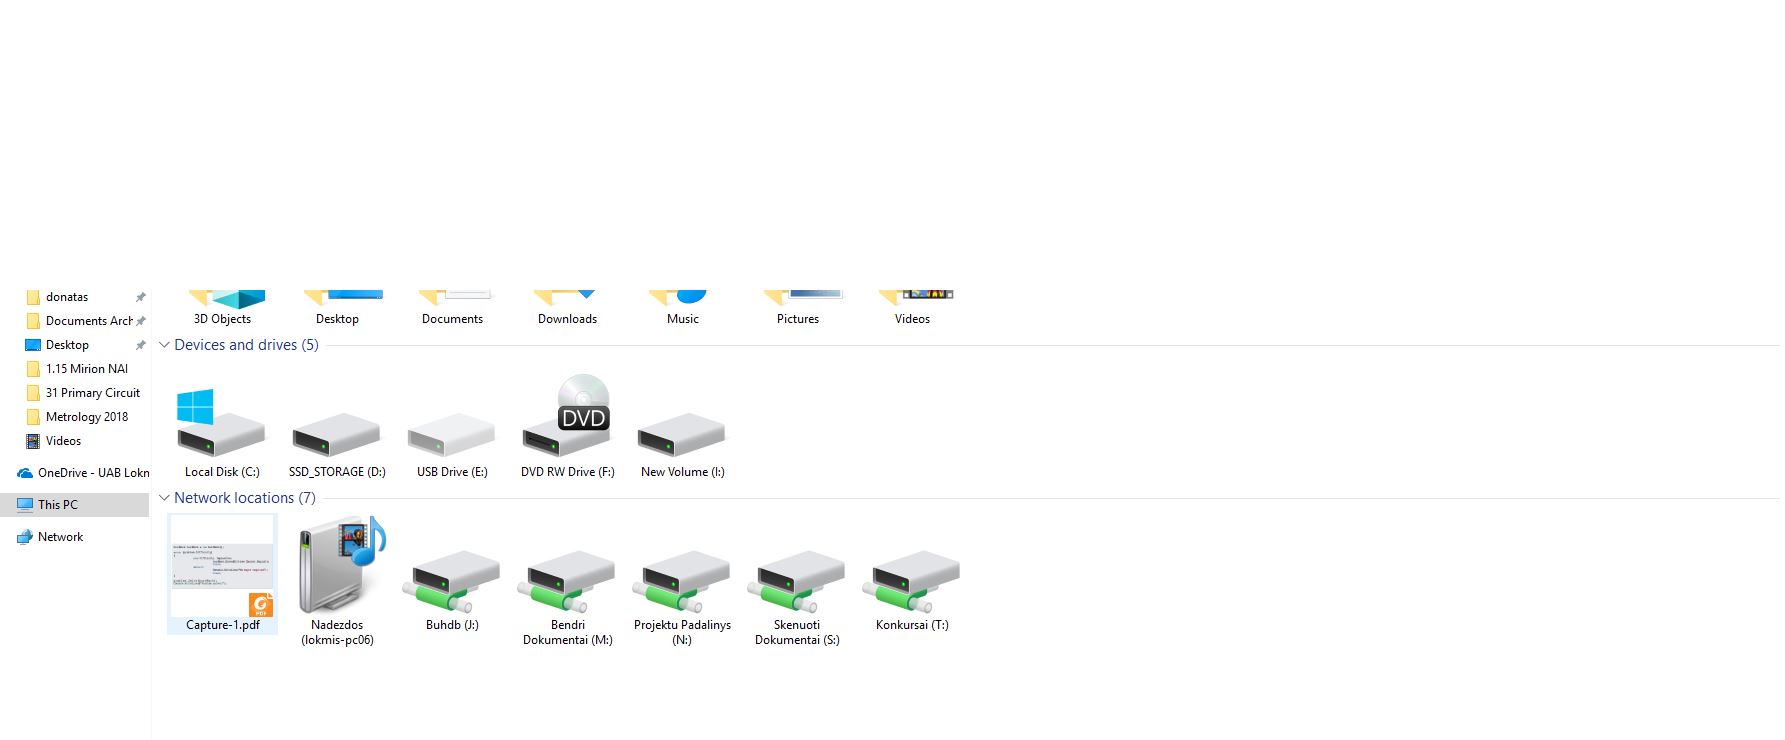Select donatas in the navigation pane
This screenshot has height=740, width=1785.
tap(67, 297)
